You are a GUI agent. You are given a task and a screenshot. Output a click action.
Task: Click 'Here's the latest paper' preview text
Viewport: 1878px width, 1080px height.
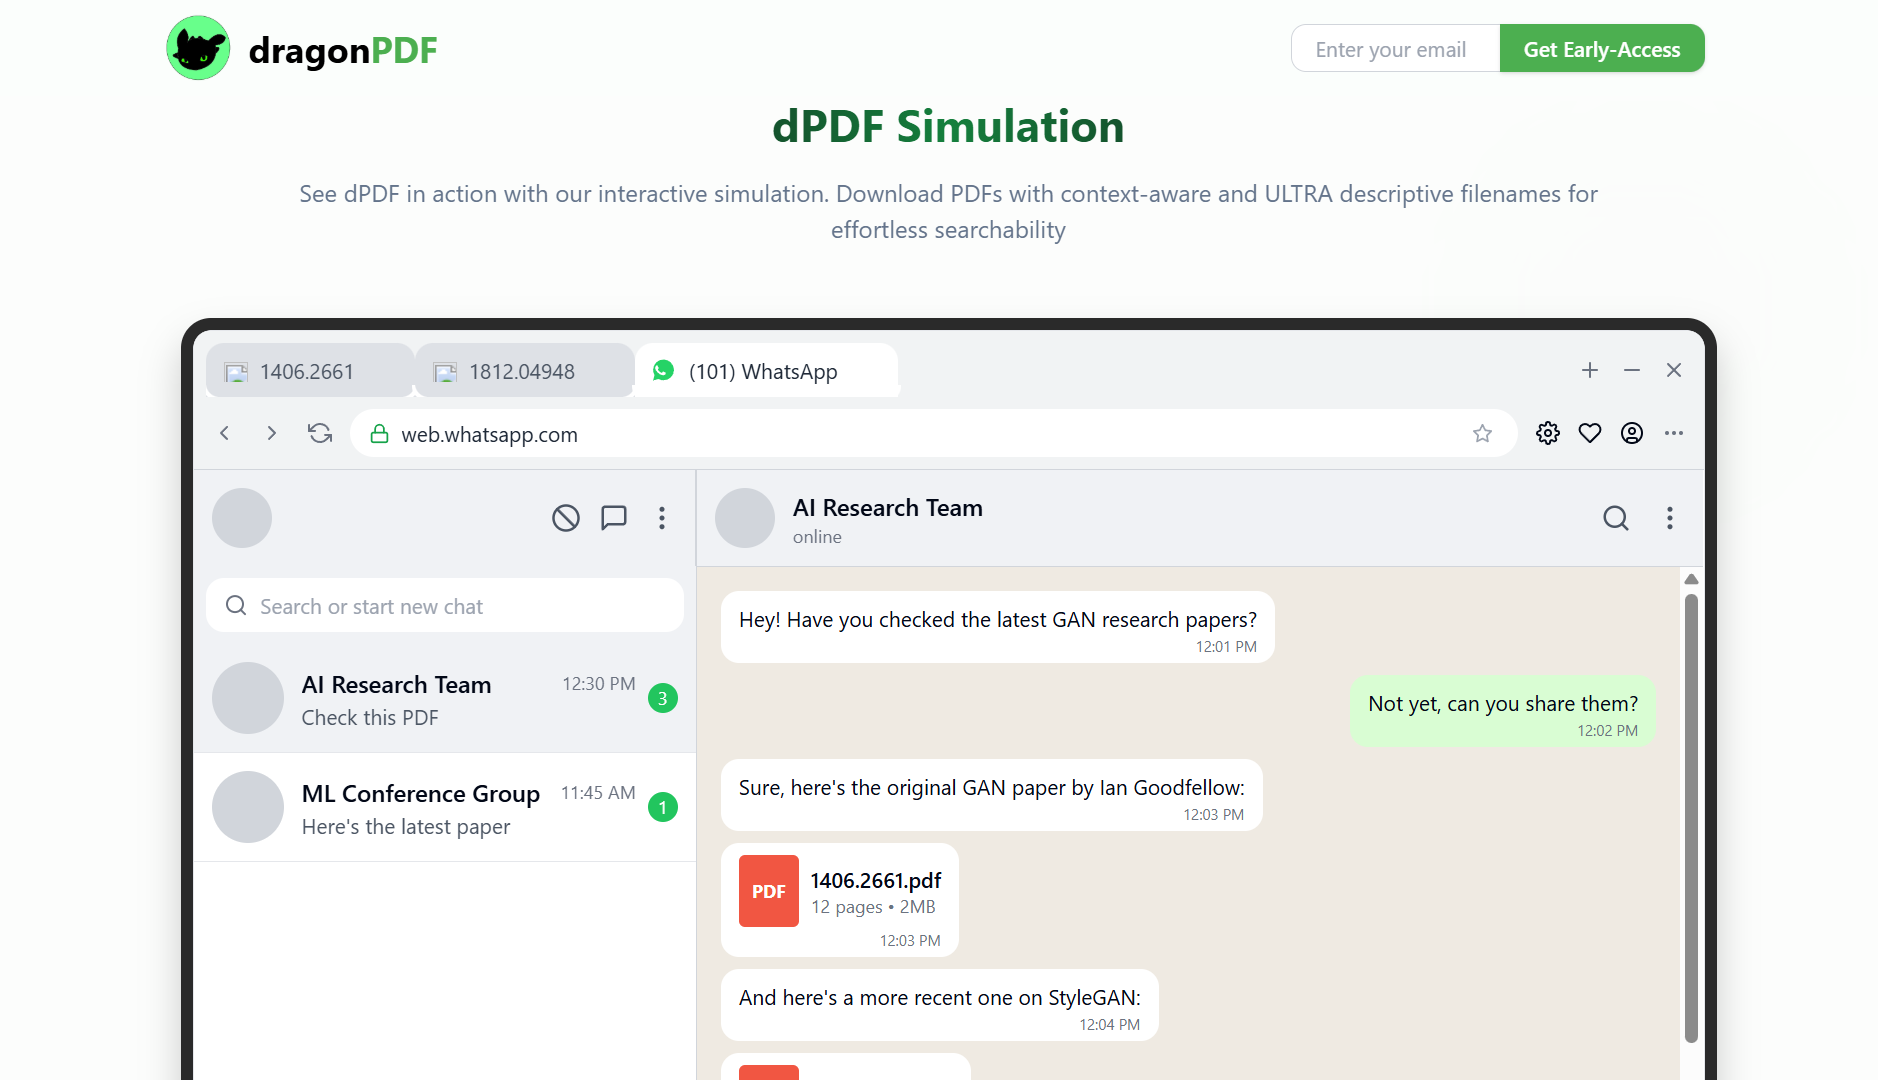406,827
